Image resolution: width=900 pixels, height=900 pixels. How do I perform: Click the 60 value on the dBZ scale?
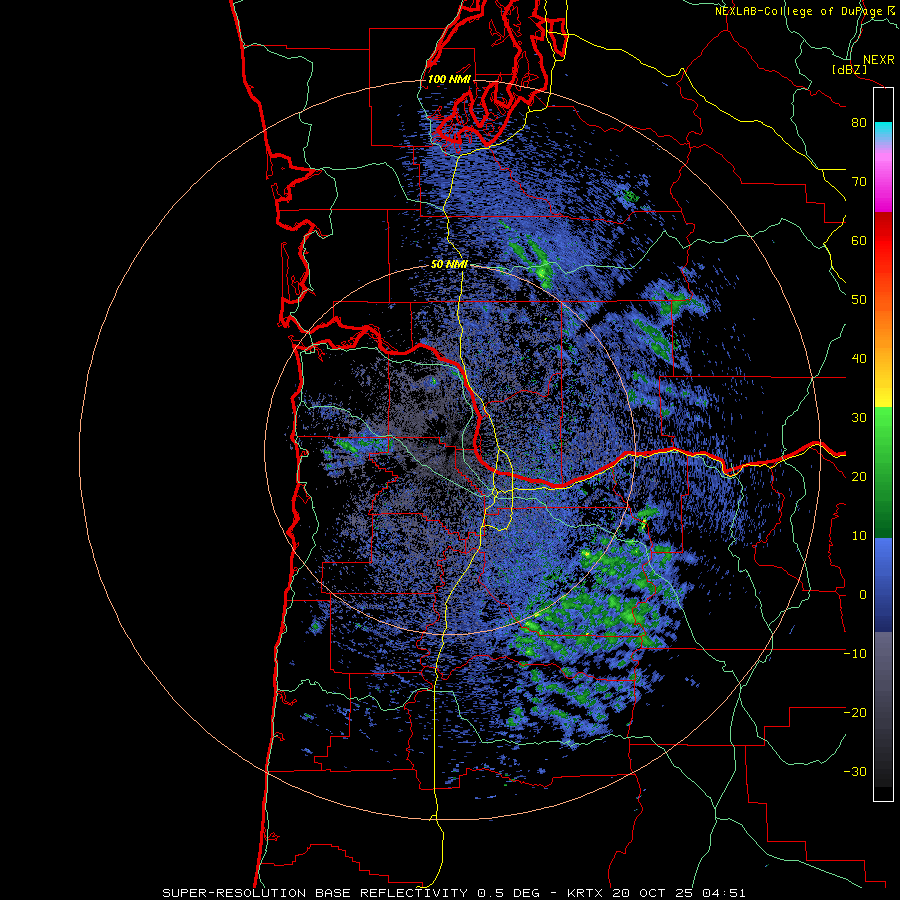click(859, 240)
